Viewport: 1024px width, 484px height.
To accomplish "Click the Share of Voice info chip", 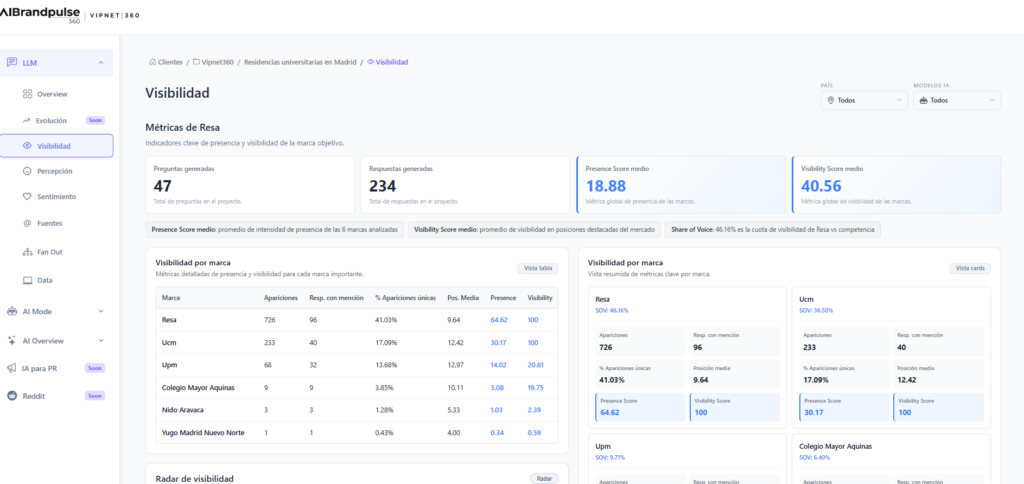I will [773, 230].
